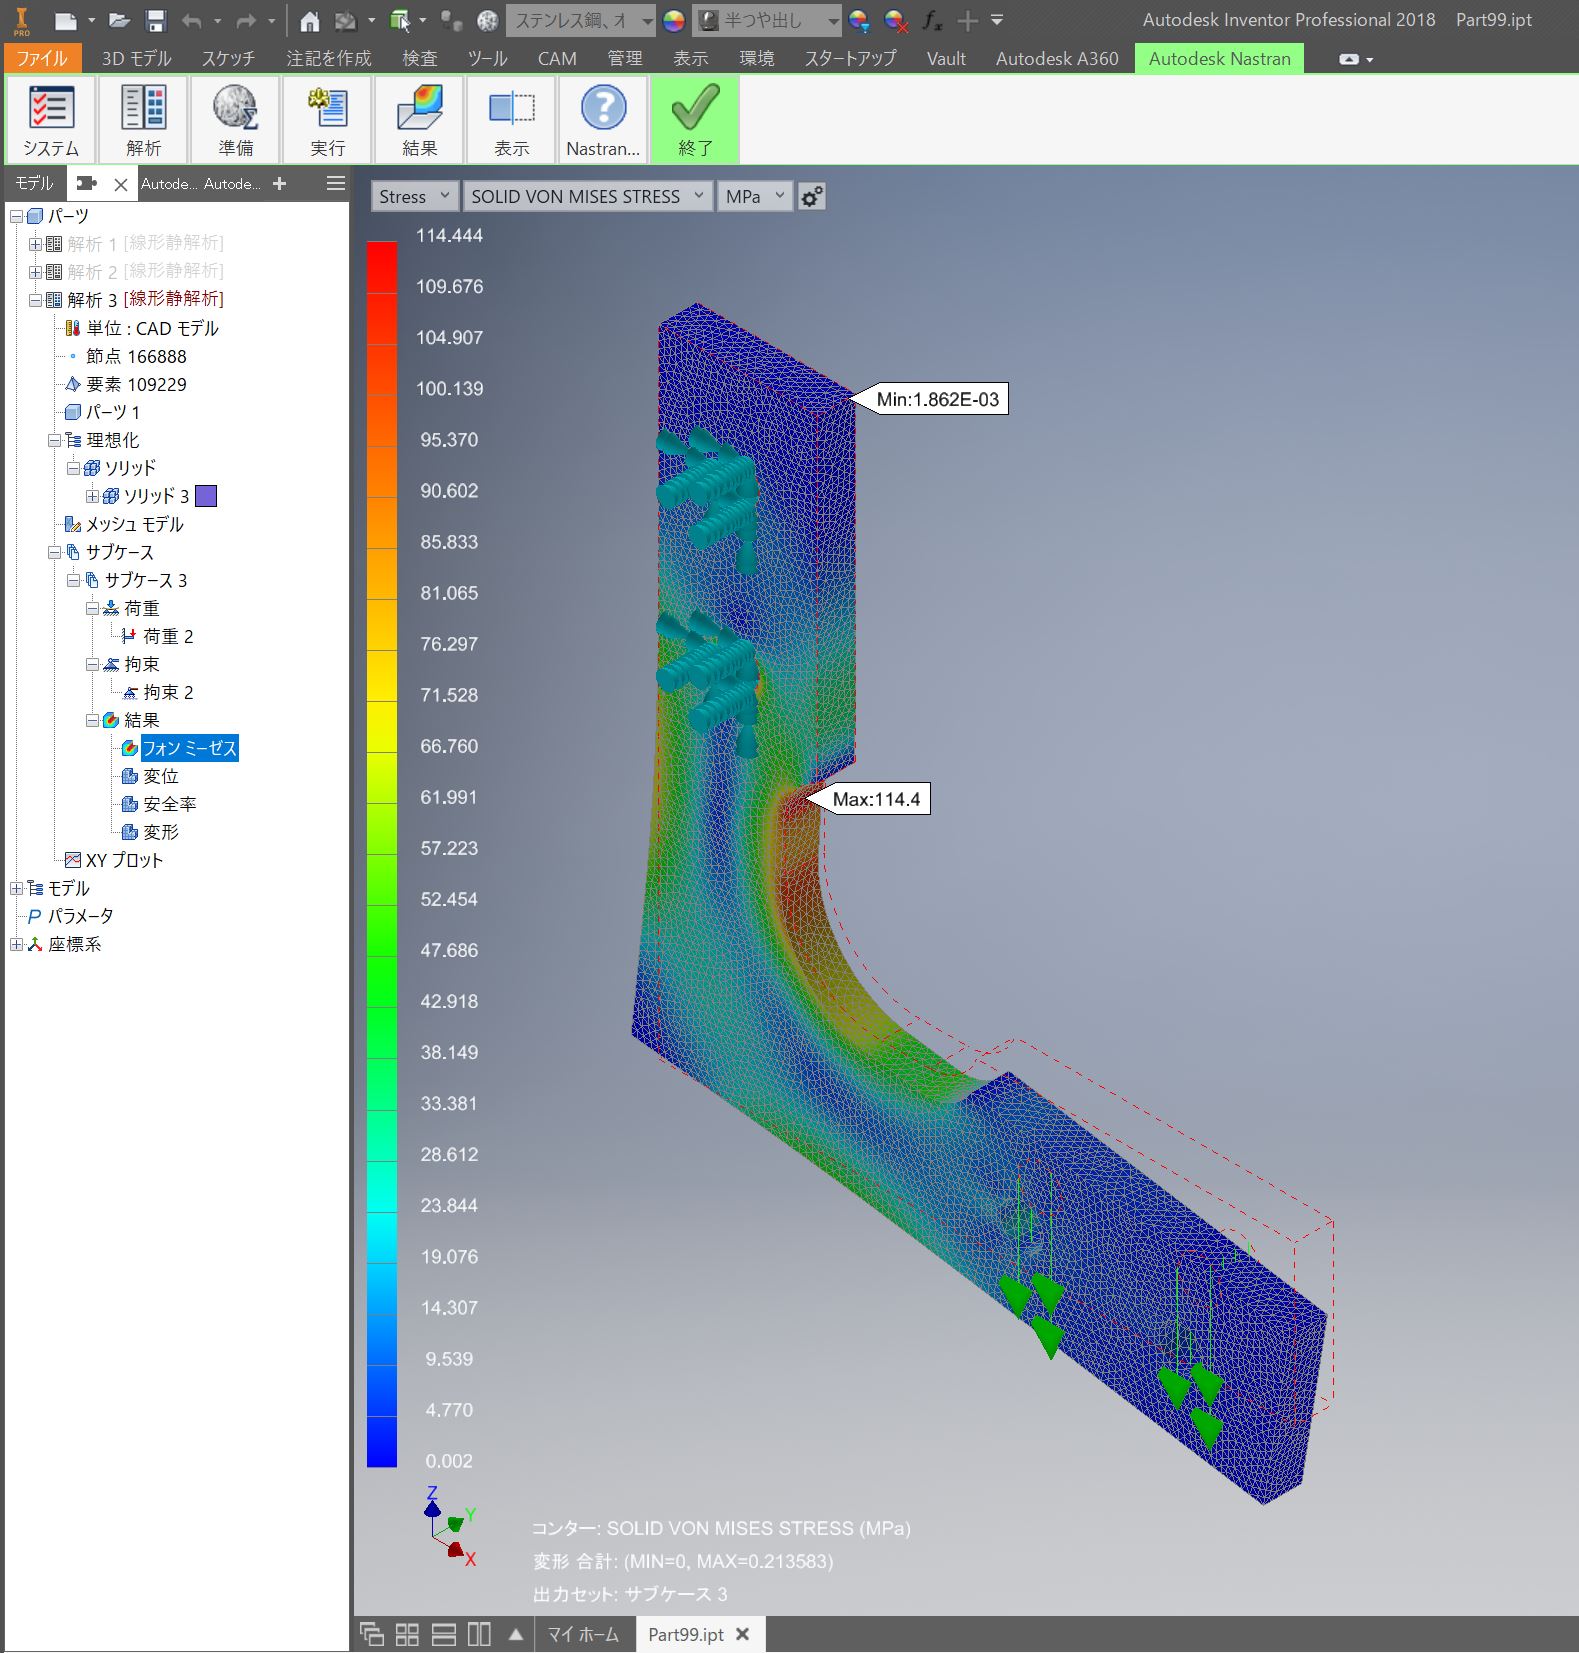Select the 変位 result

(x=160, y=776)
